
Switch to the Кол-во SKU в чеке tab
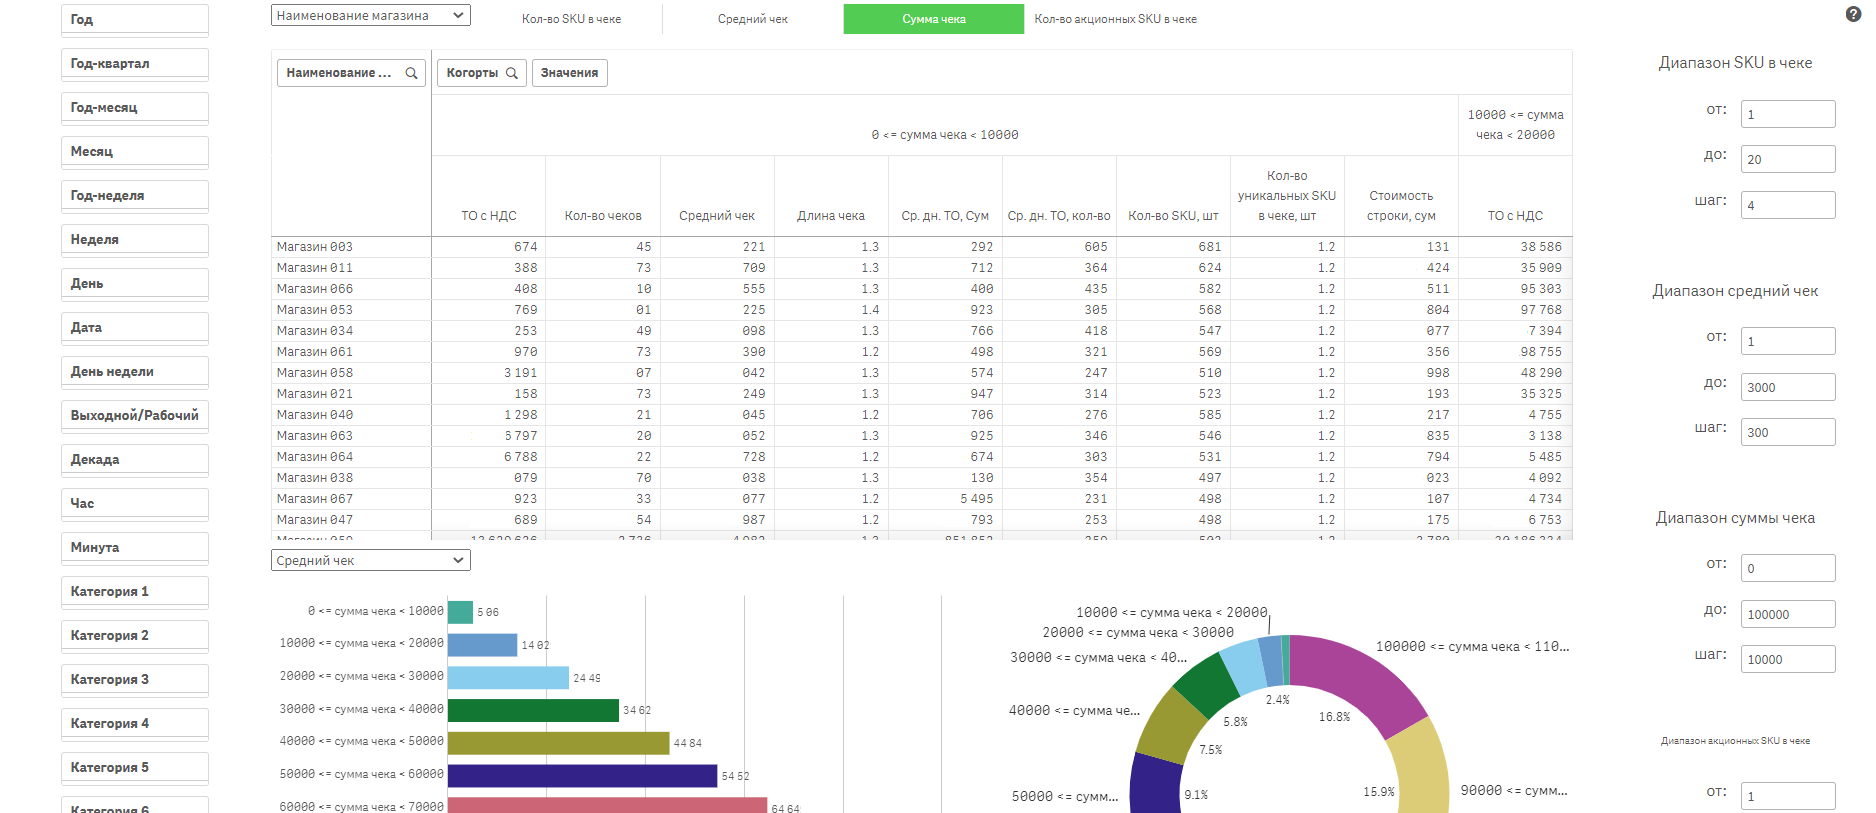[571, 19]
